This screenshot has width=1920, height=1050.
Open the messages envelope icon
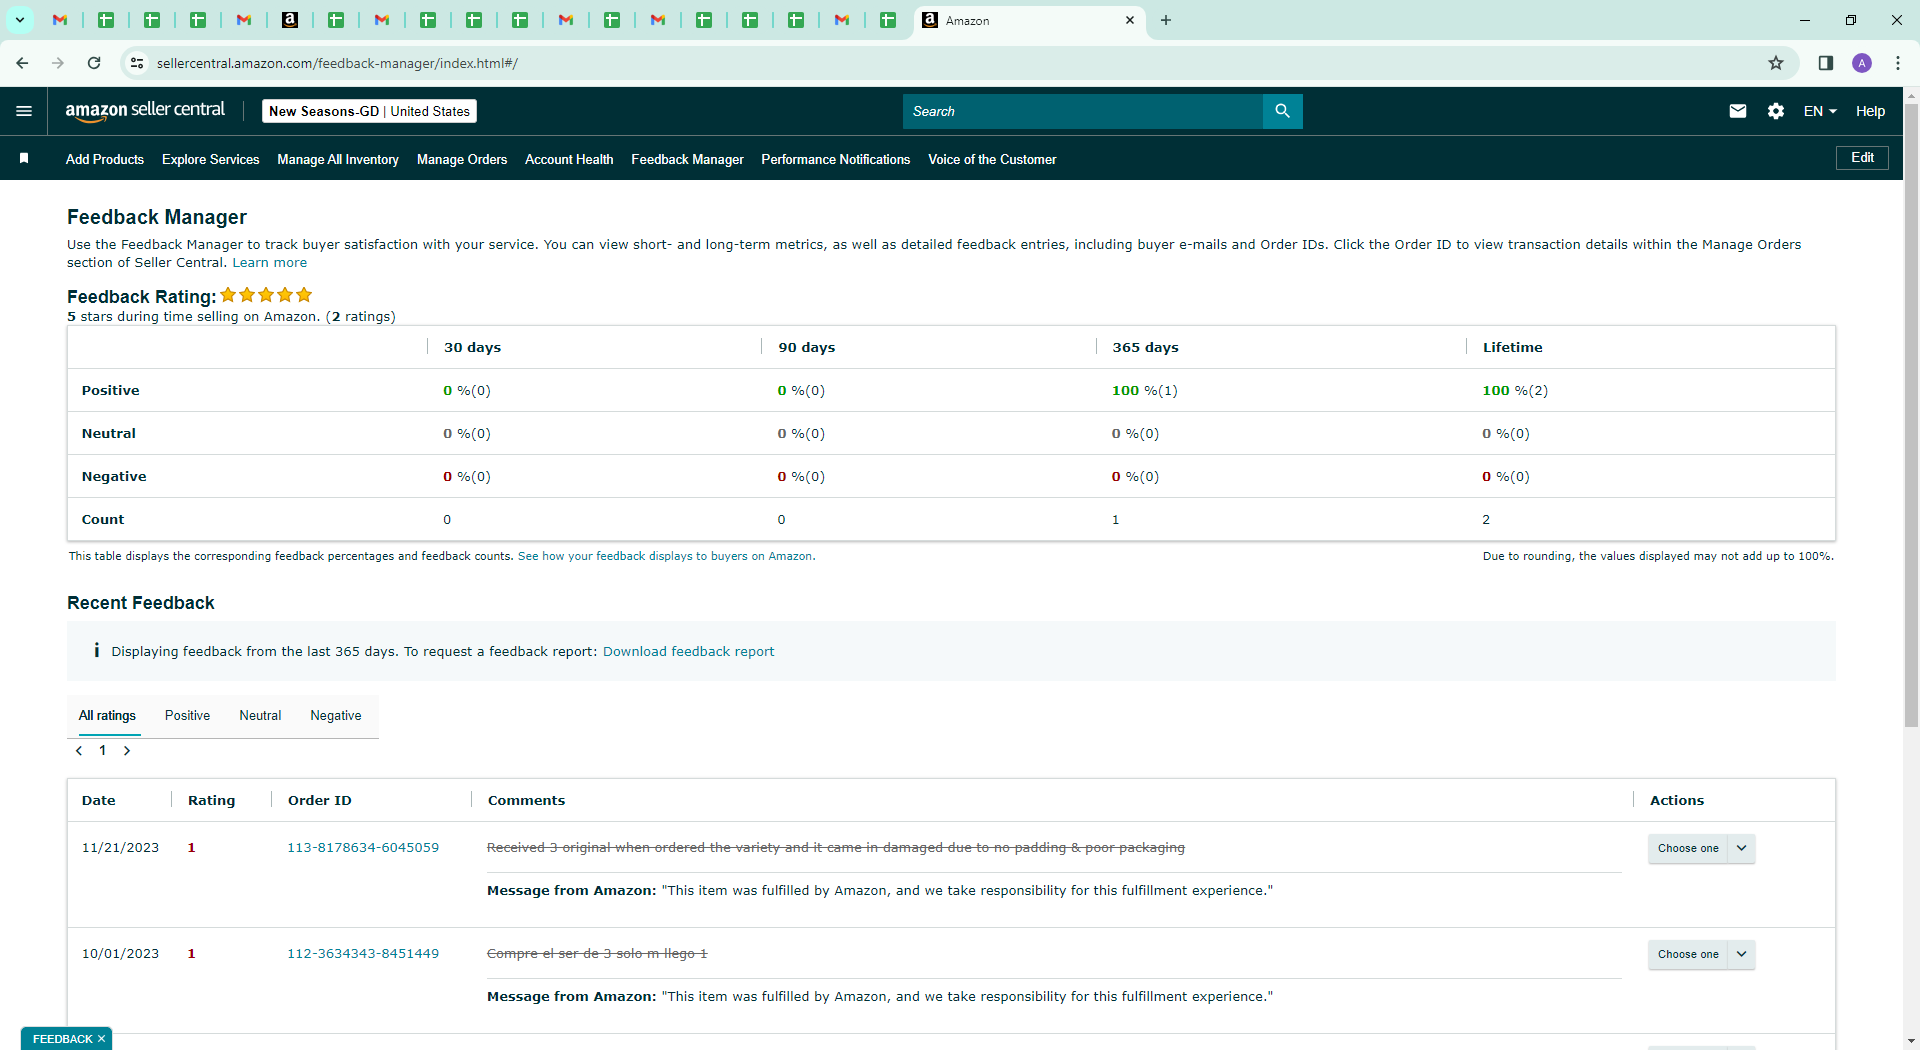point(1738,111)
